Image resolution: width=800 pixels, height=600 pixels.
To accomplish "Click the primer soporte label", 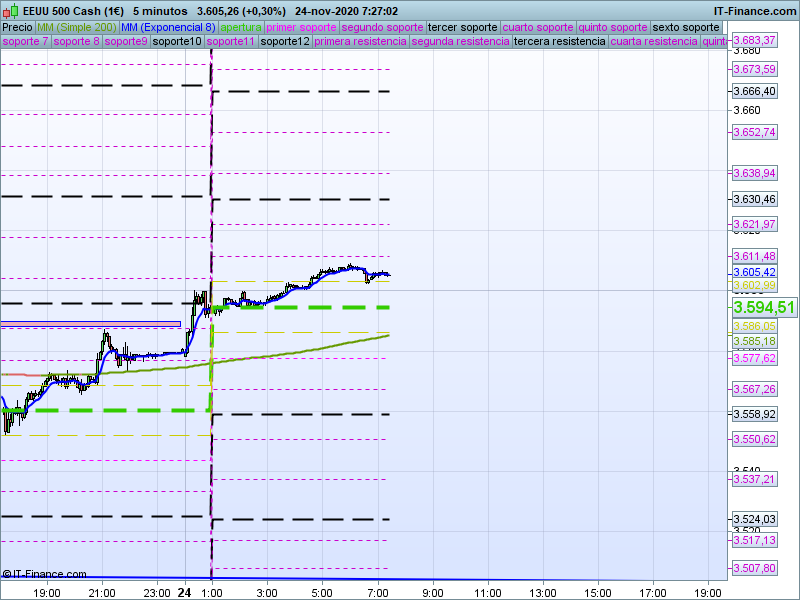I will pyautogui.click(x=302, y=27).
